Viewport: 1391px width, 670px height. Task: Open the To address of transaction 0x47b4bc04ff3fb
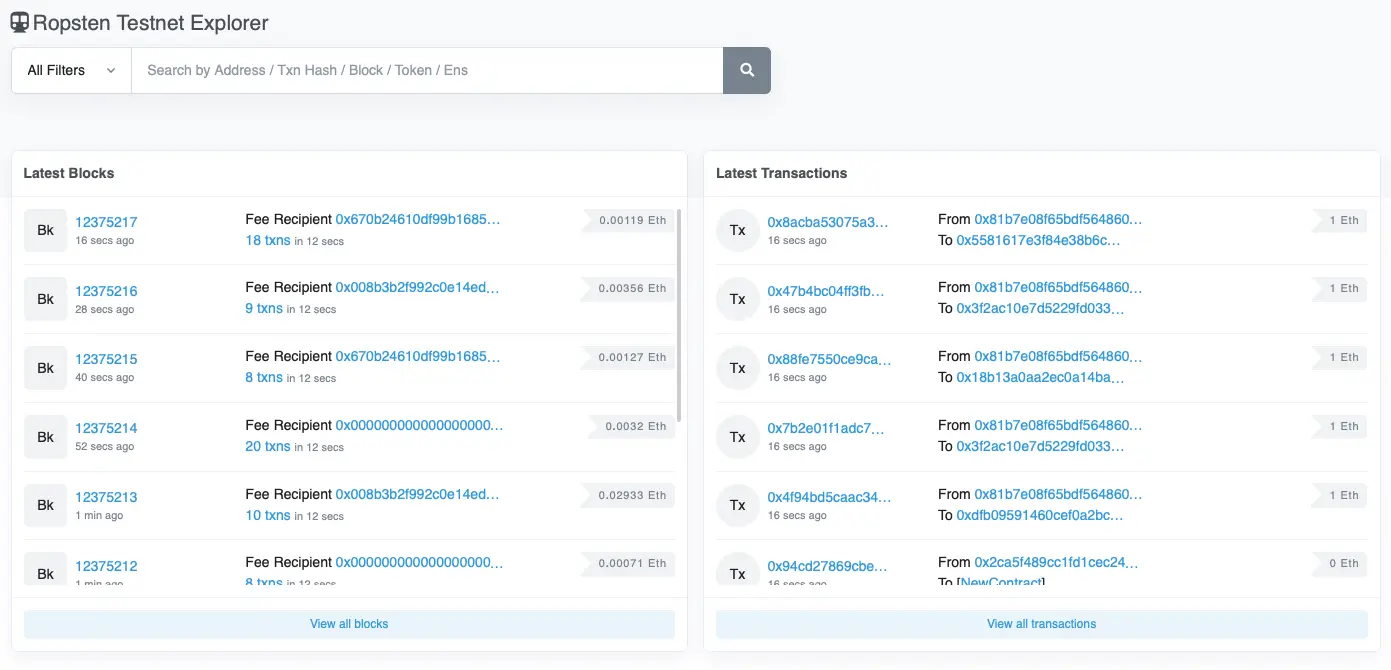click(1041, 308)
